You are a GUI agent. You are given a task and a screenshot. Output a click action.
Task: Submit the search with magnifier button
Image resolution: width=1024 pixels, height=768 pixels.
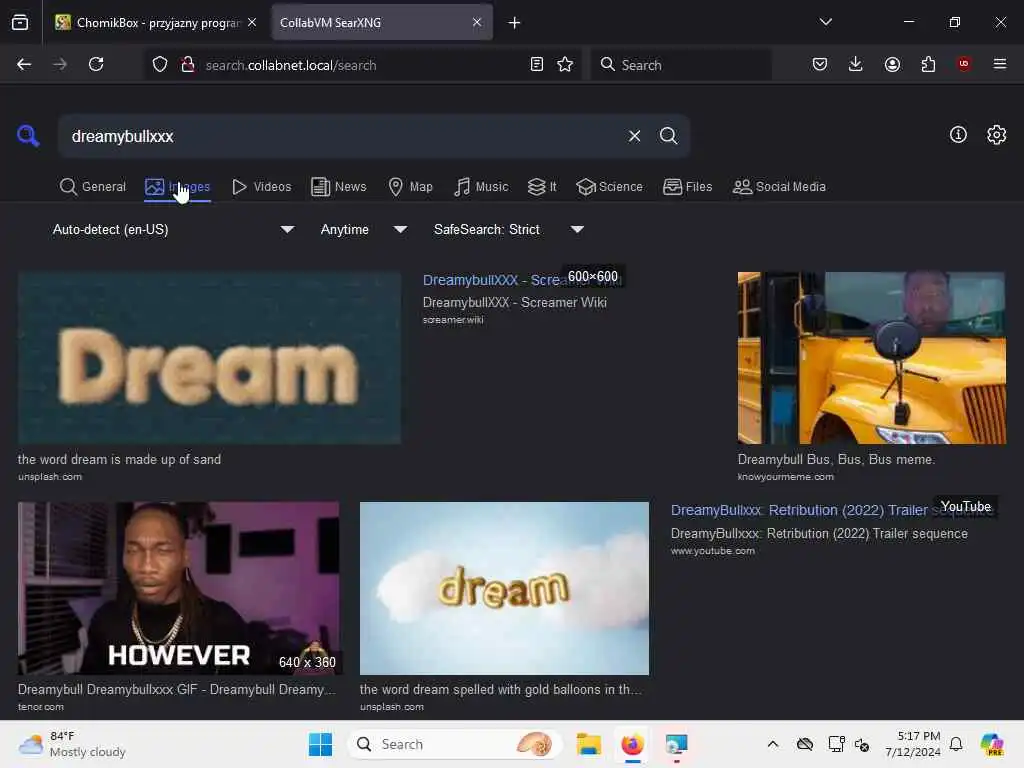668,136
